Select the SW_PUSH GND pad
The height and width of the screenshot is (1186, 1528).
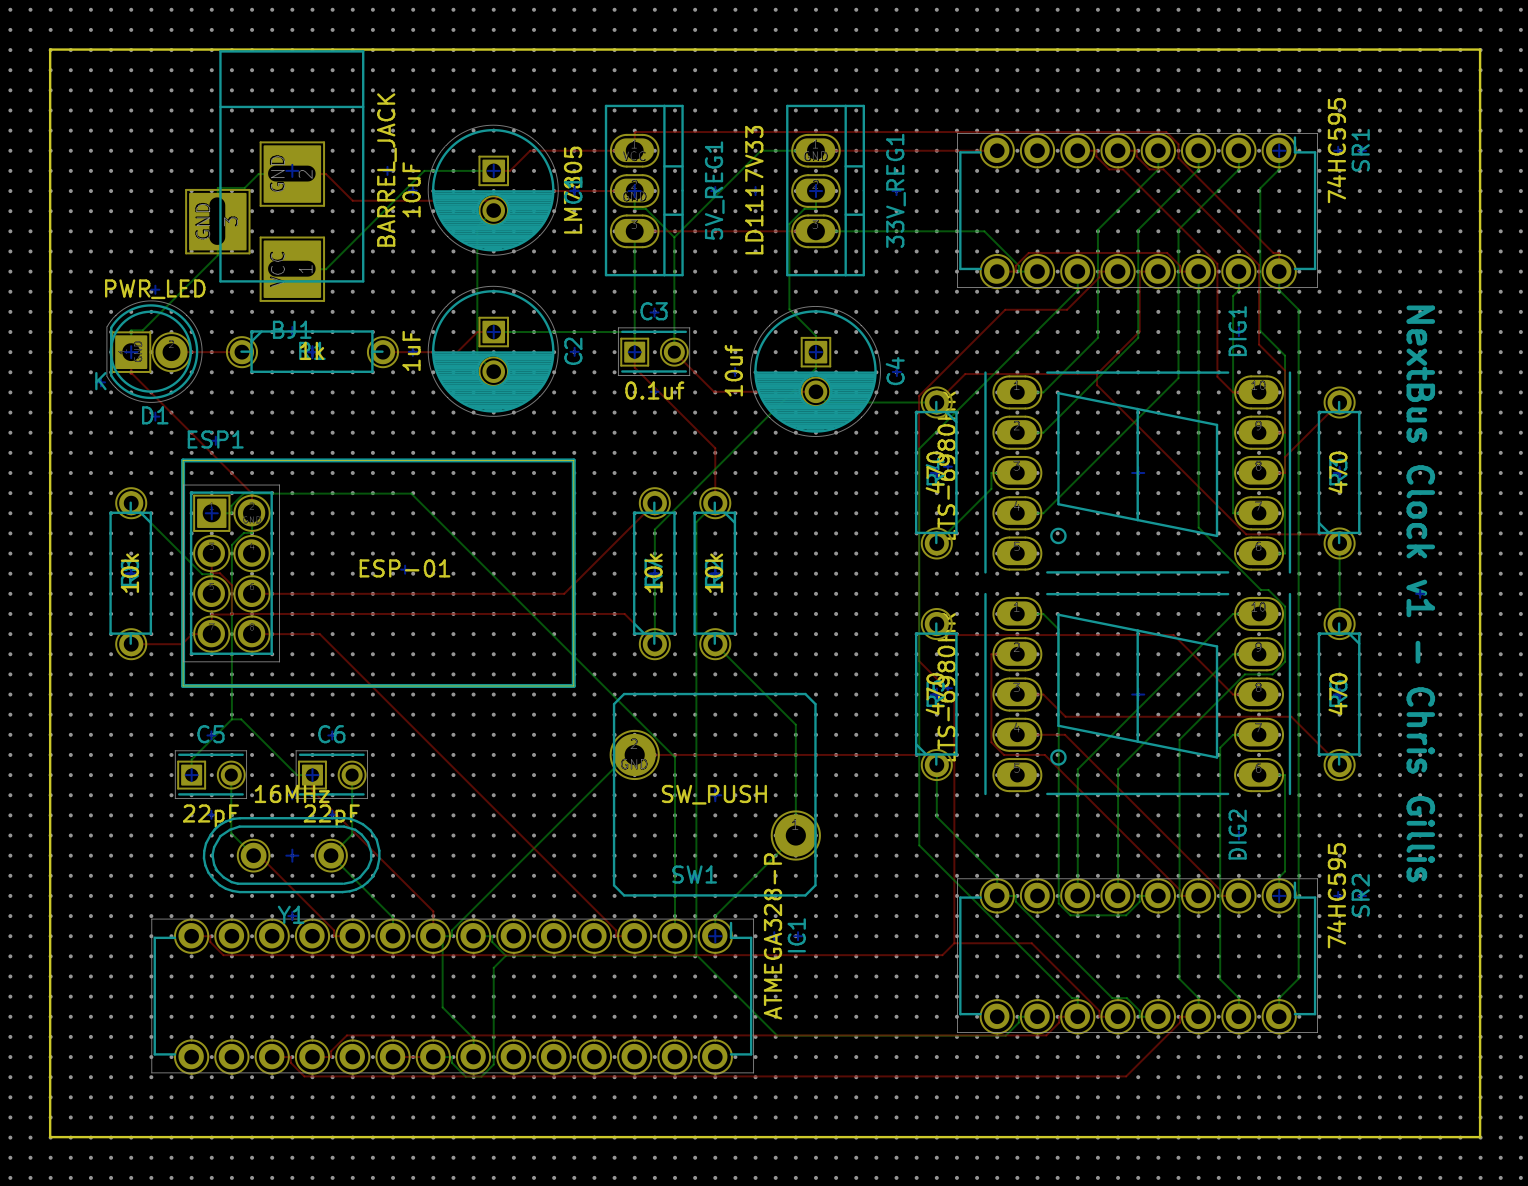pos(634,755)
